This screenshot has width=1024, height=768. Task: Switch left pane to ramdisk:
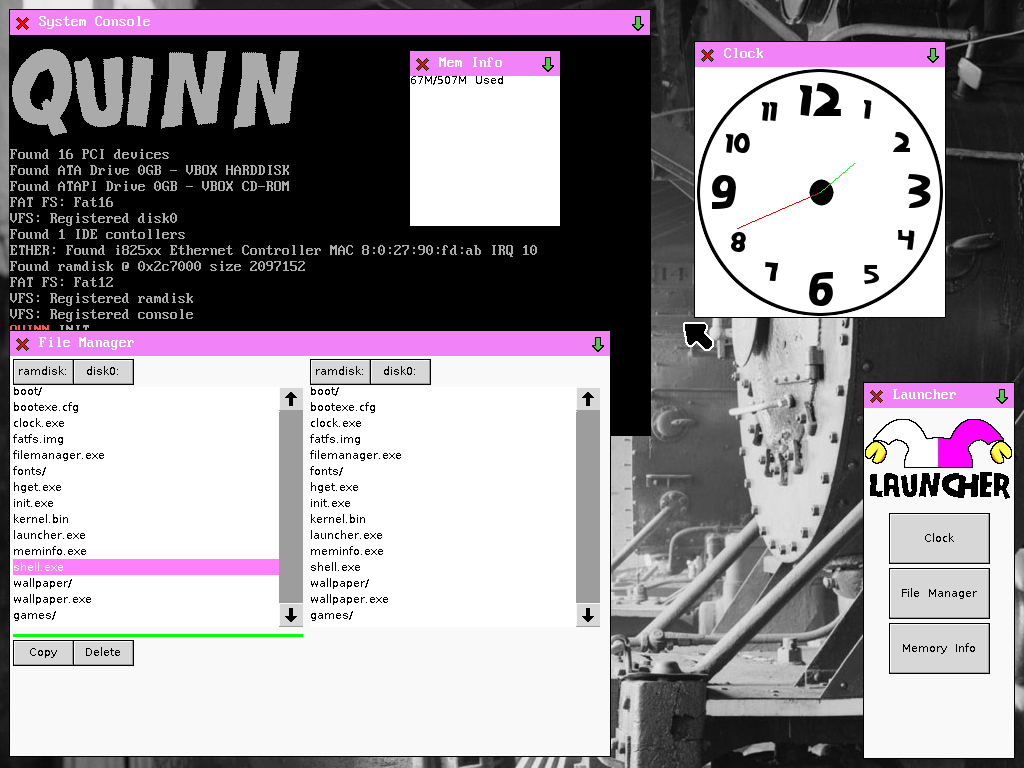click(x=43, y=372)
